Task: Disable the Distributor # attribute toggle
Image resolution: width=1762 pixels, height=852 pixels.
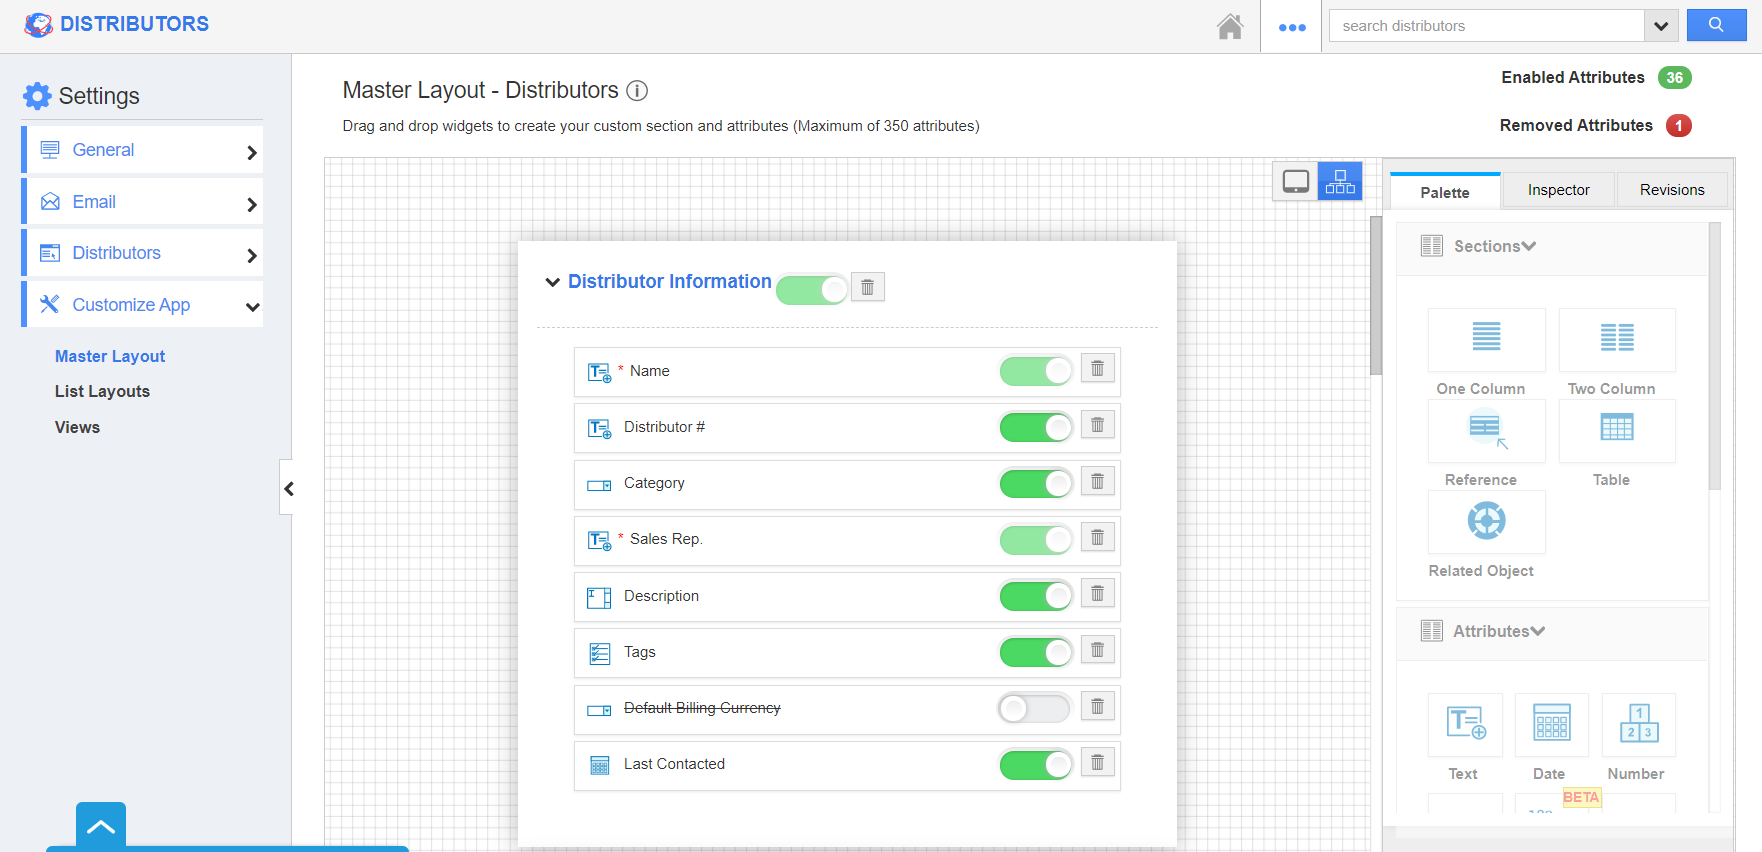Action: (x=1035, y=427)
